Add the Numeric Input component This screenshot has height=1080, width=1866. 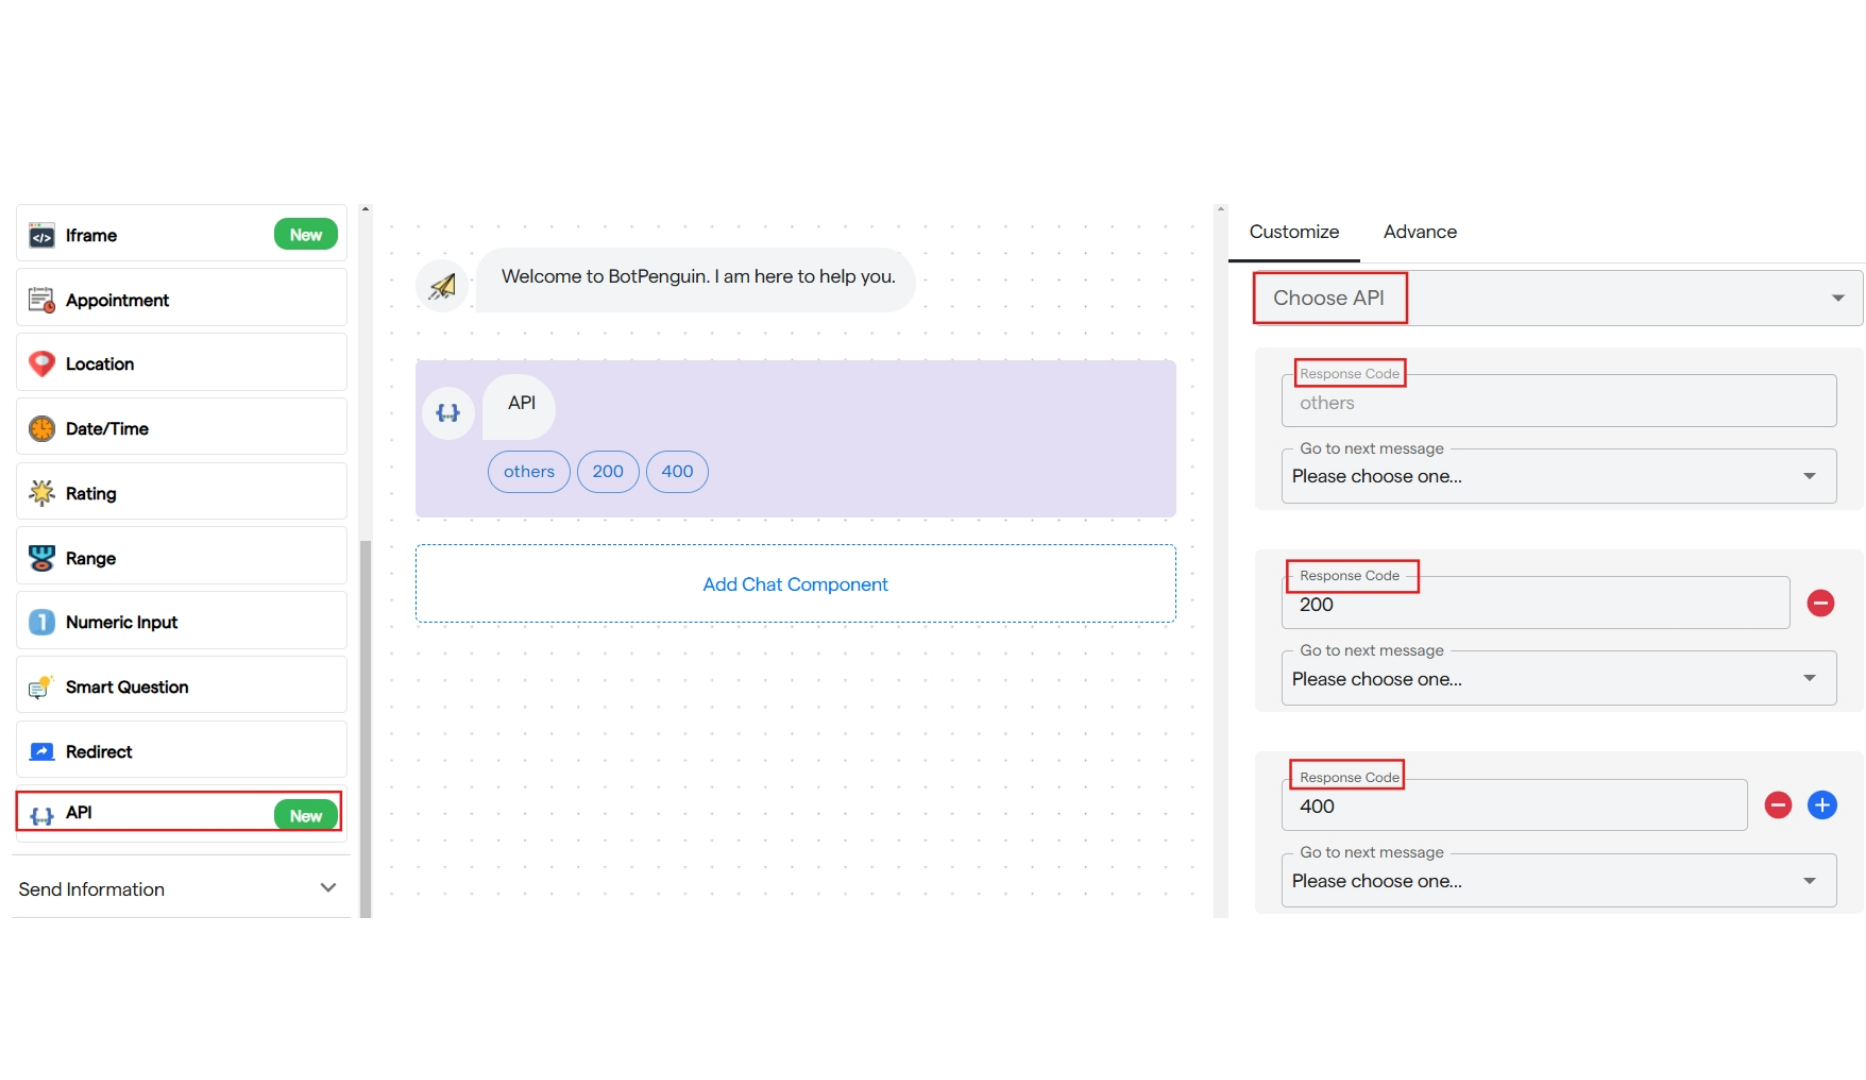[181, 621]
